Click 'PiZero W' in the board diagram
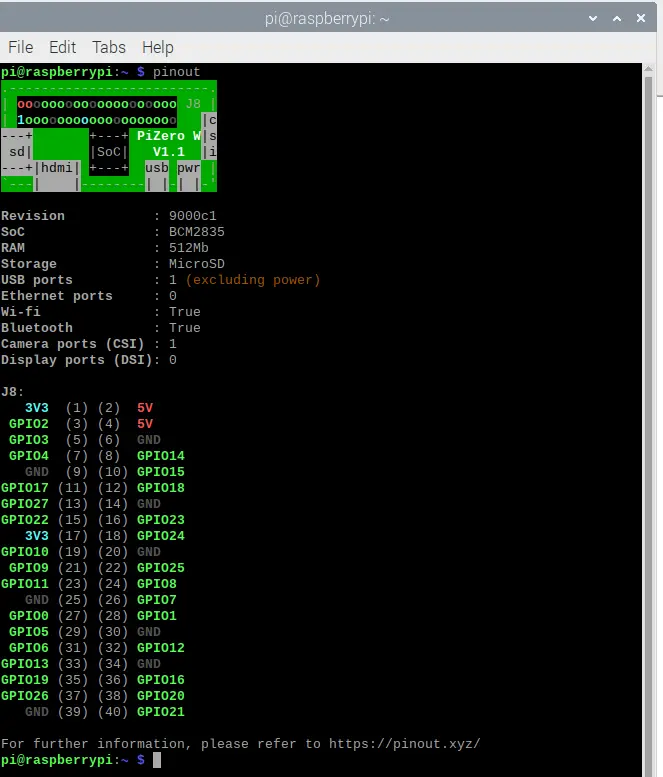The image size is (663, 777). (168, 136)
